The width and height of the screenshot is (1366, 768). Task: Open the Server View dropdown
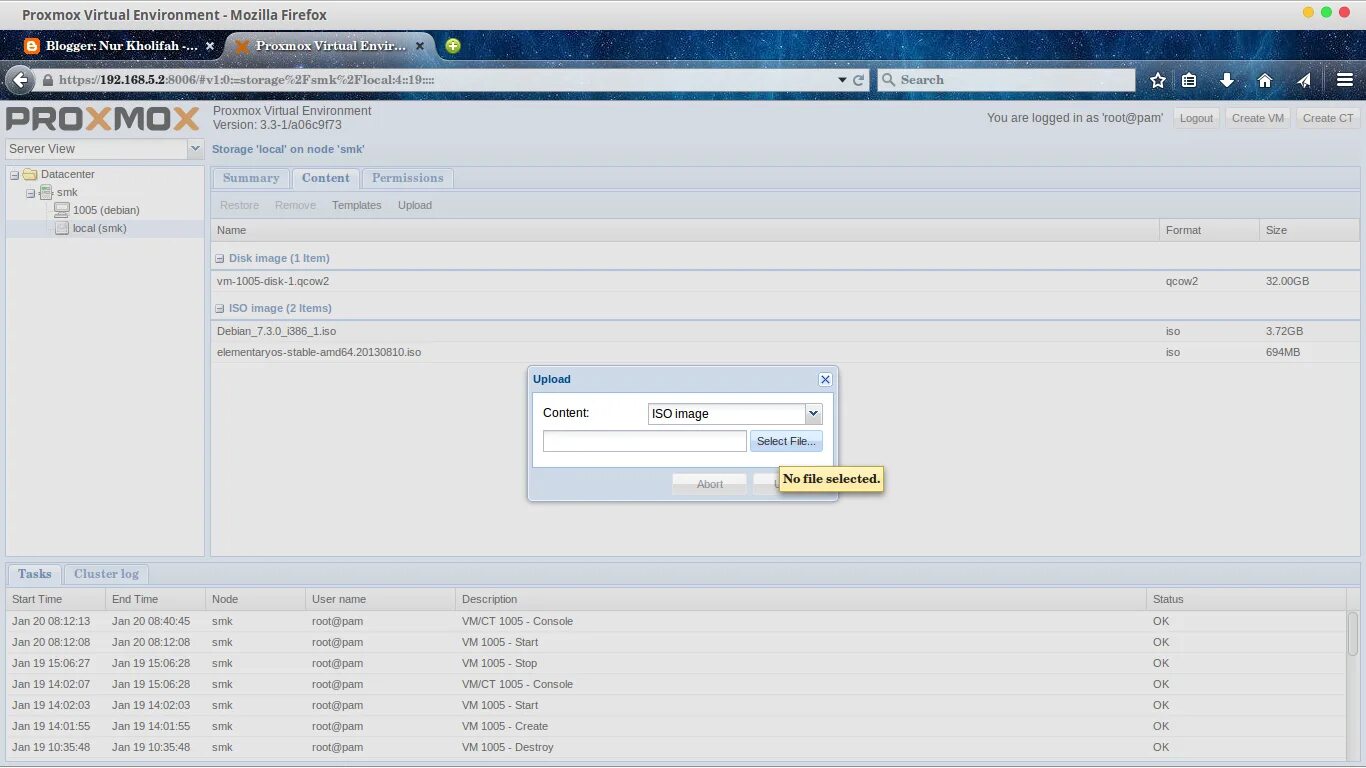click(x=195, y=149)
